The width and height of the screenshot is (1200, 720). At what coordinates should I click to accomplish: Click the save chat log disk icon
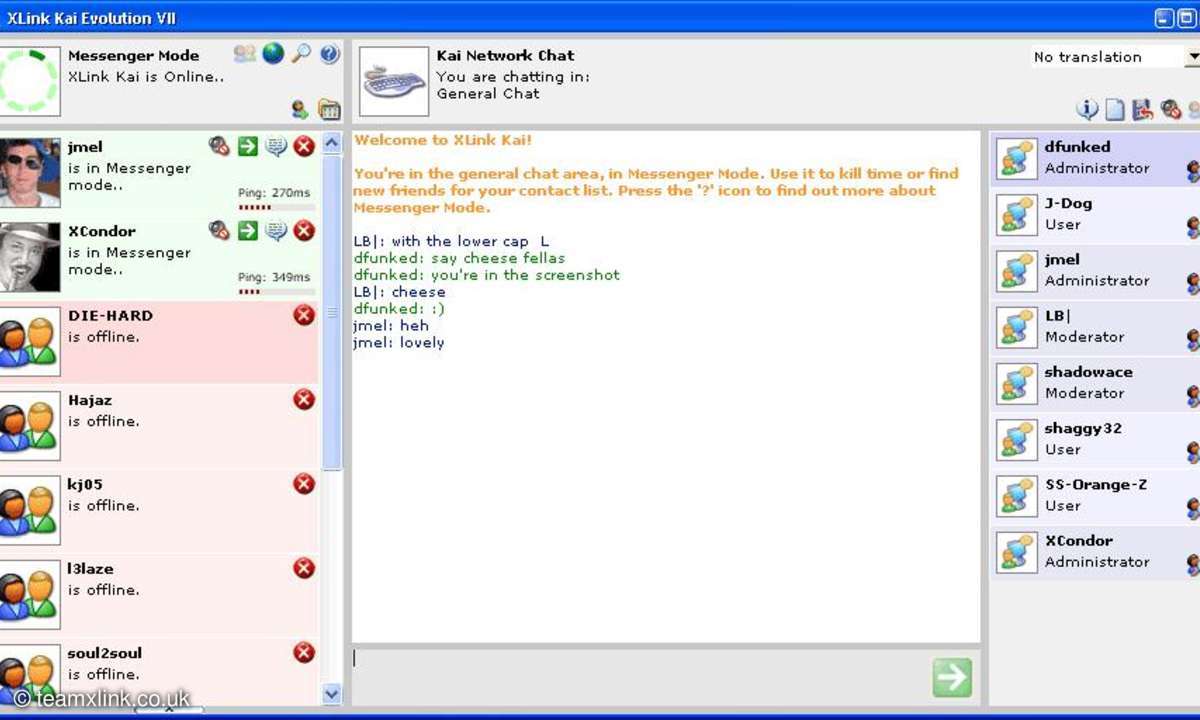coord(1143,109)
